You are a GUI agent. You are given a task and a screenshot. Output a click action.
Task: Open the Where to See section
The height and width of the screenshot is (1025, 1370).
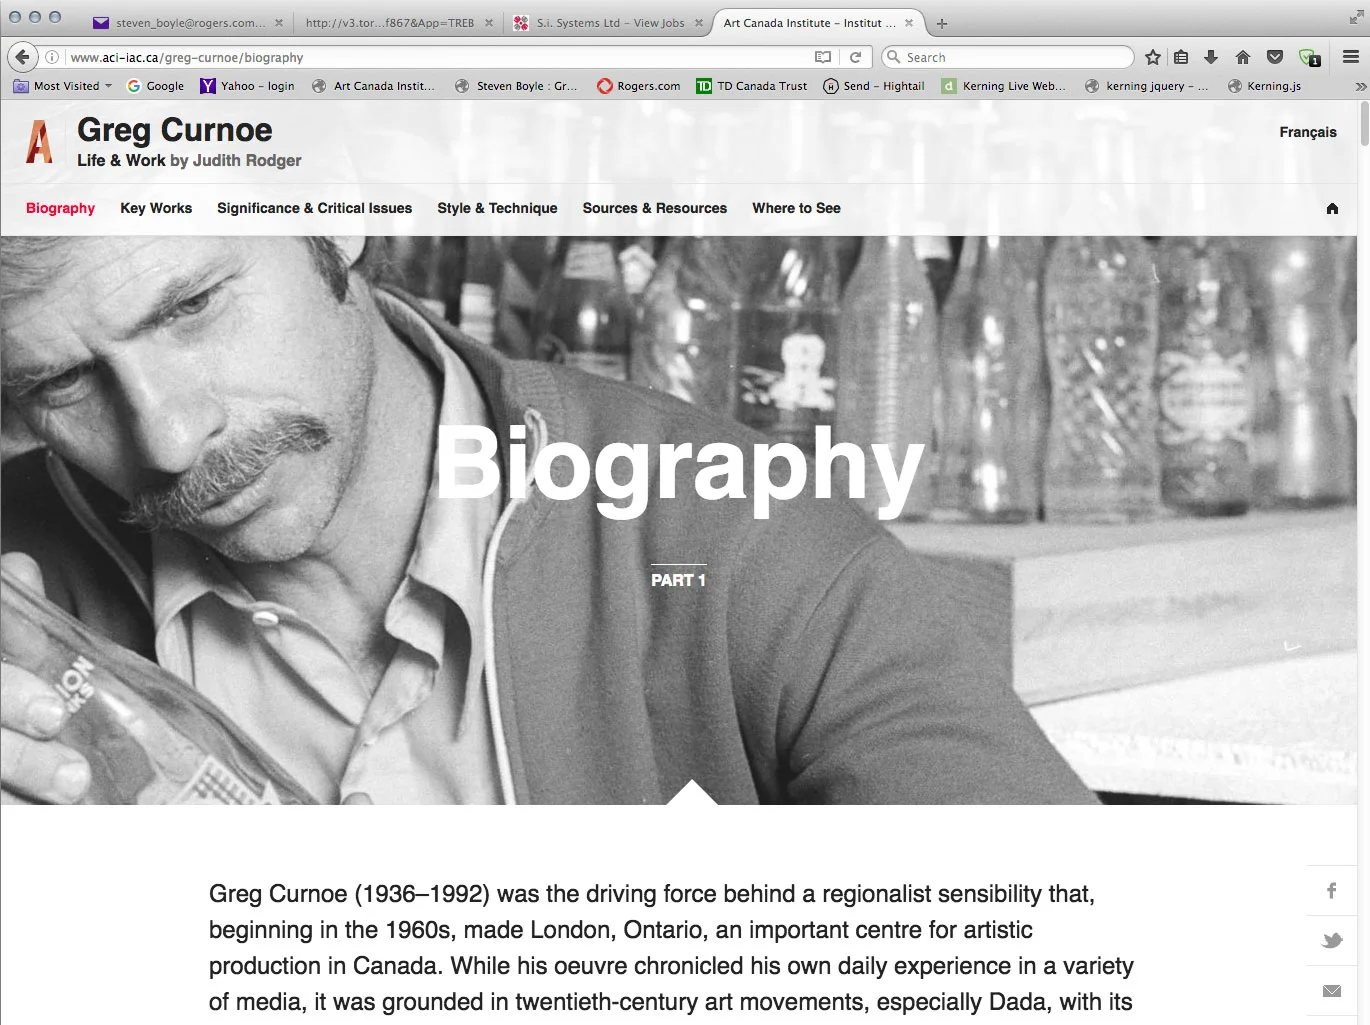(x=796, y=208)
